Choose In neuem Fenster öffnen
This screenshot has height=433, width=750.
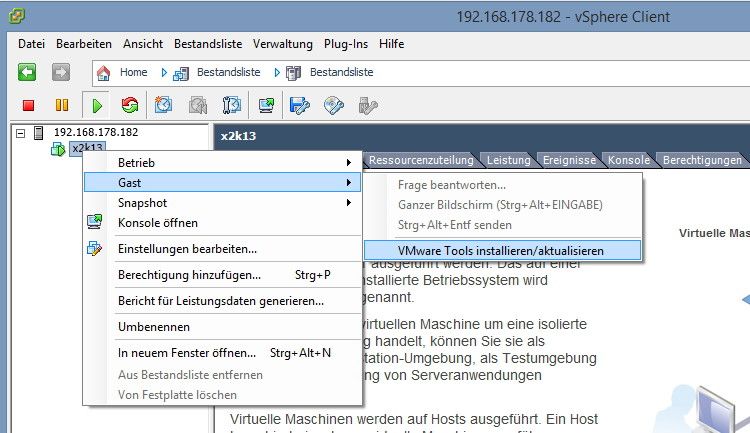point(222,353)
